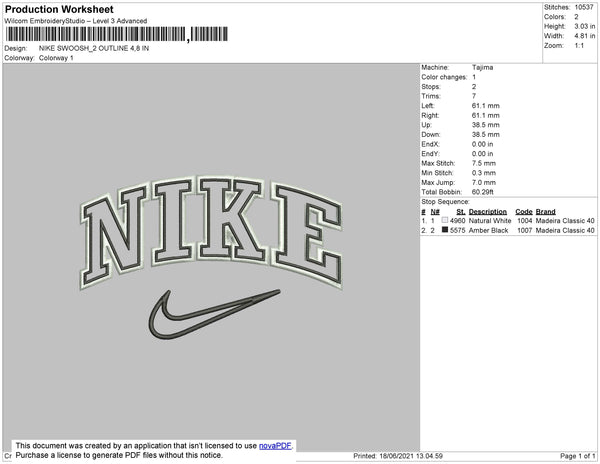This screenshot has height=464, width=600.
Task: Click stitch count 4960 in stop sequence
Action: (458, 221)
